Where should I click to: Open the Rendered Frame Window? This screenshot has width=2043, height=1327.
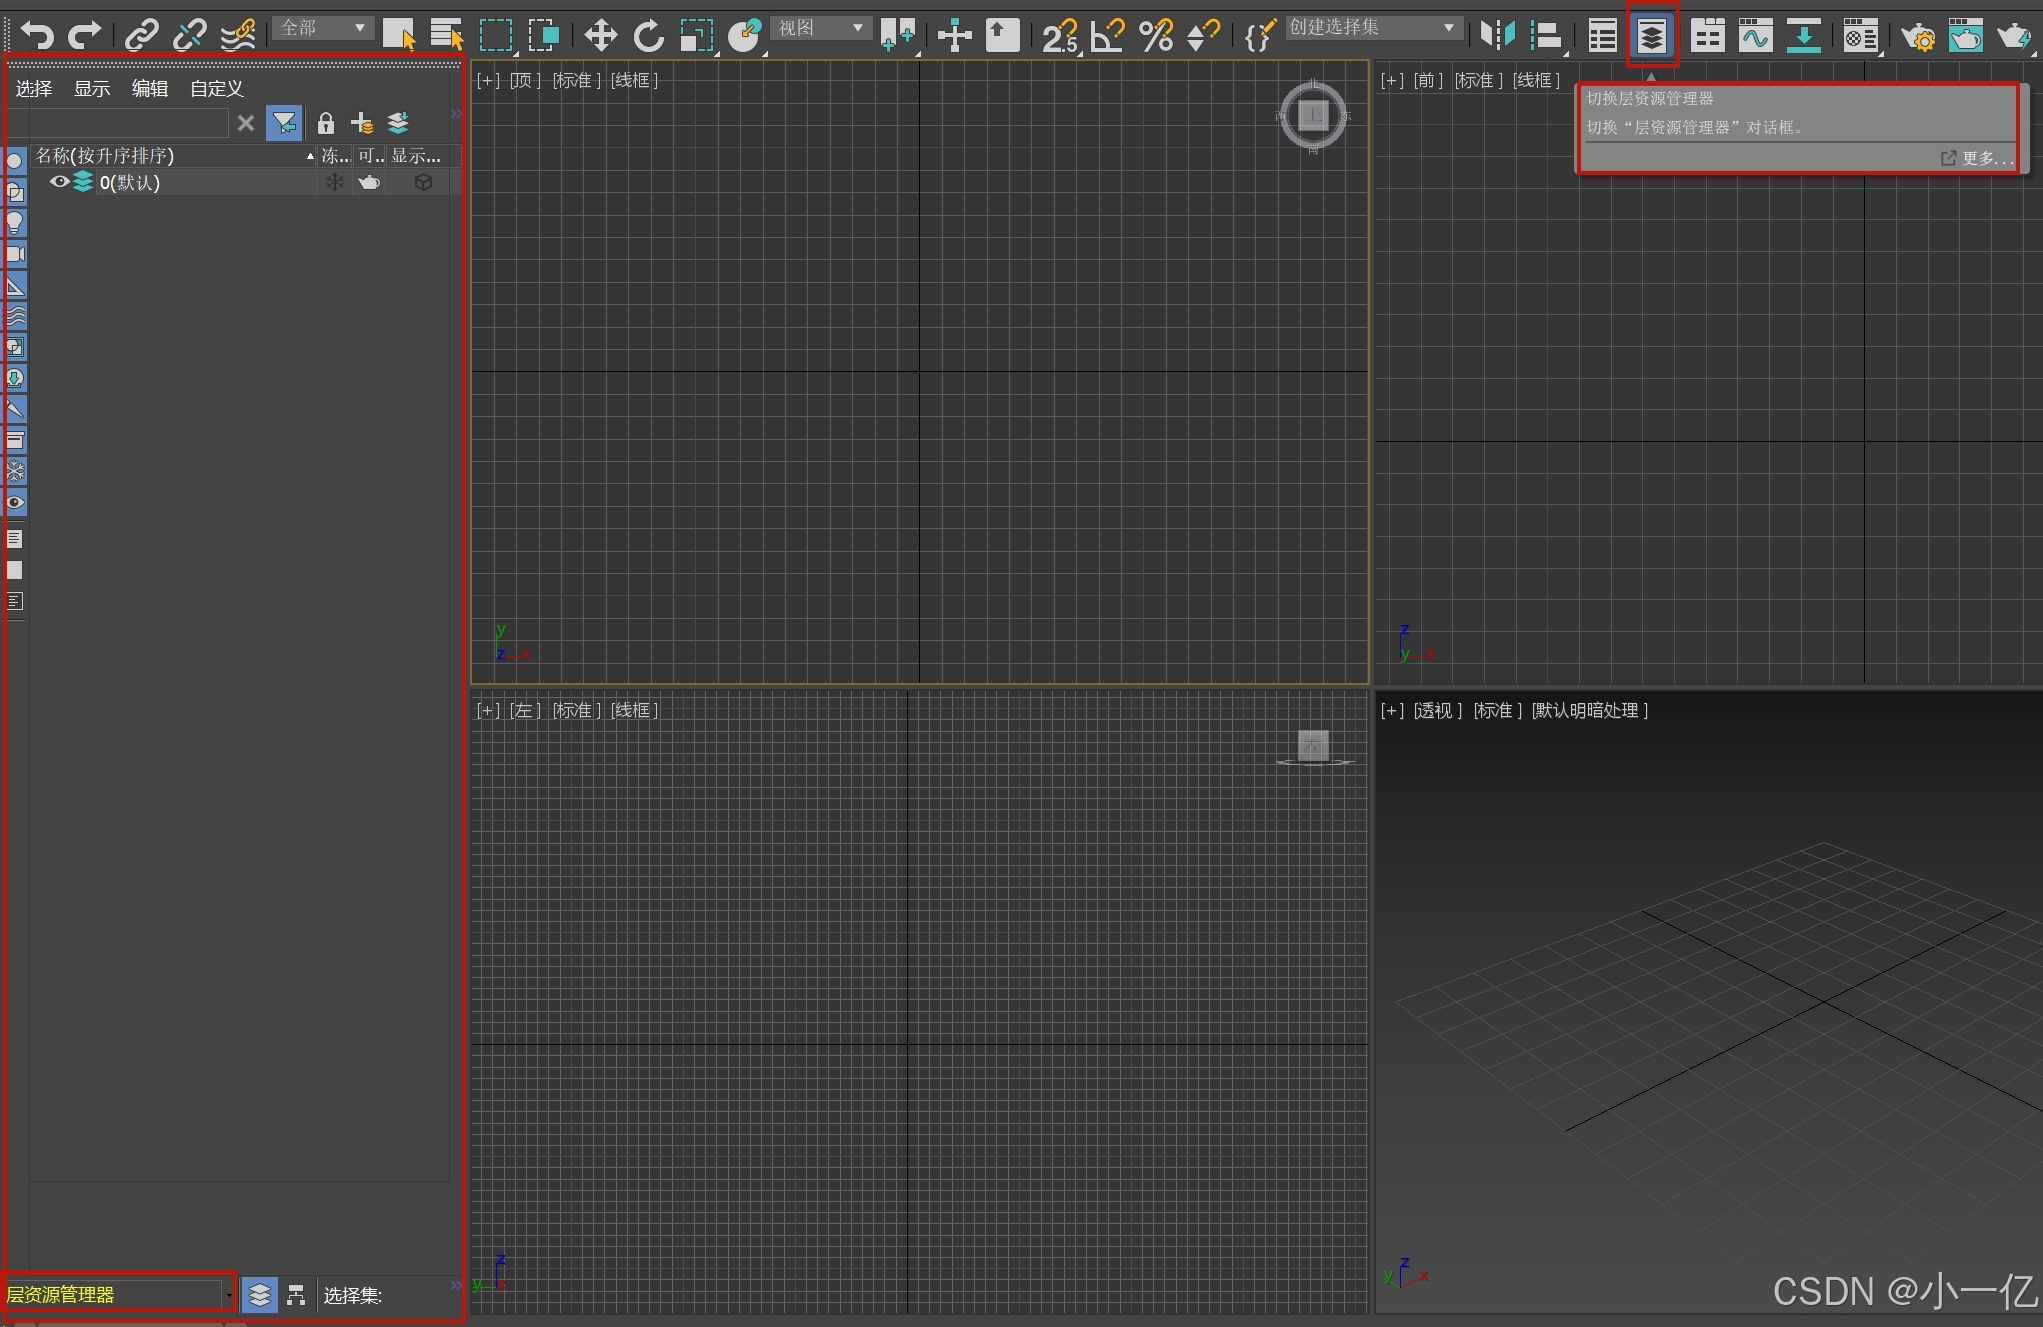1966,36
